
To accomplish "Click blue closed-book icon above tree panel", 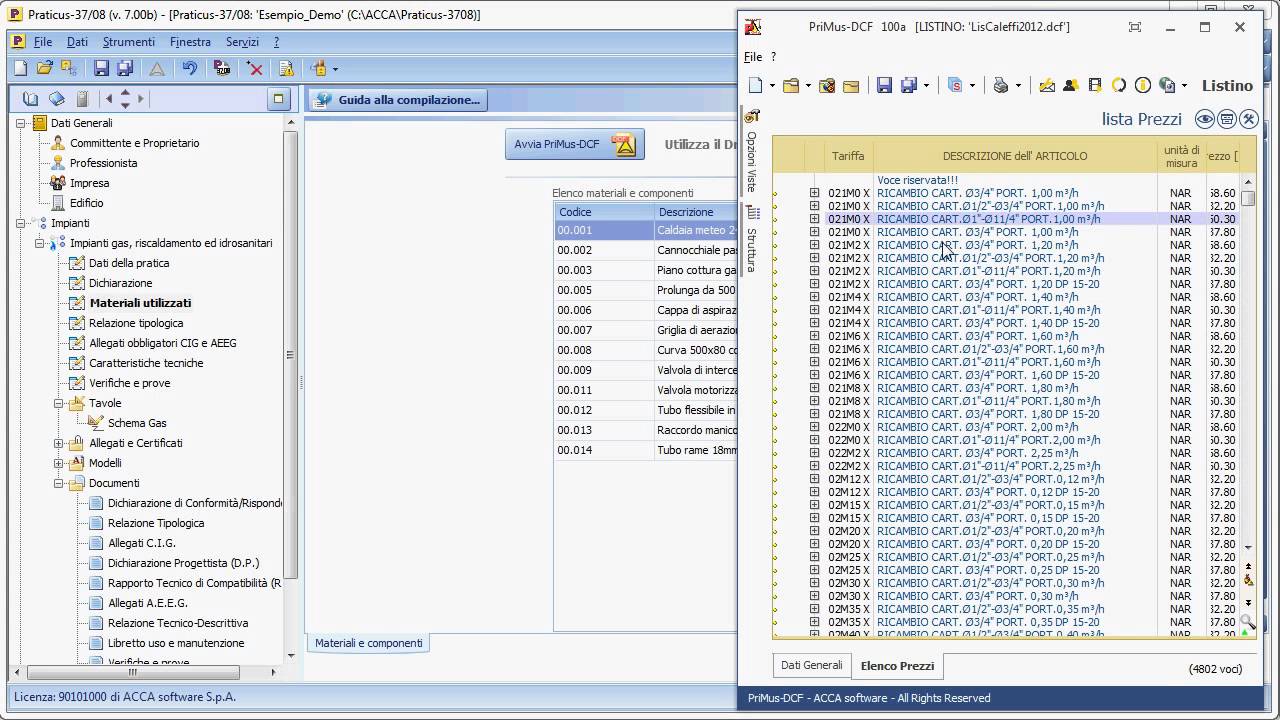I will [x=57, y=98].
